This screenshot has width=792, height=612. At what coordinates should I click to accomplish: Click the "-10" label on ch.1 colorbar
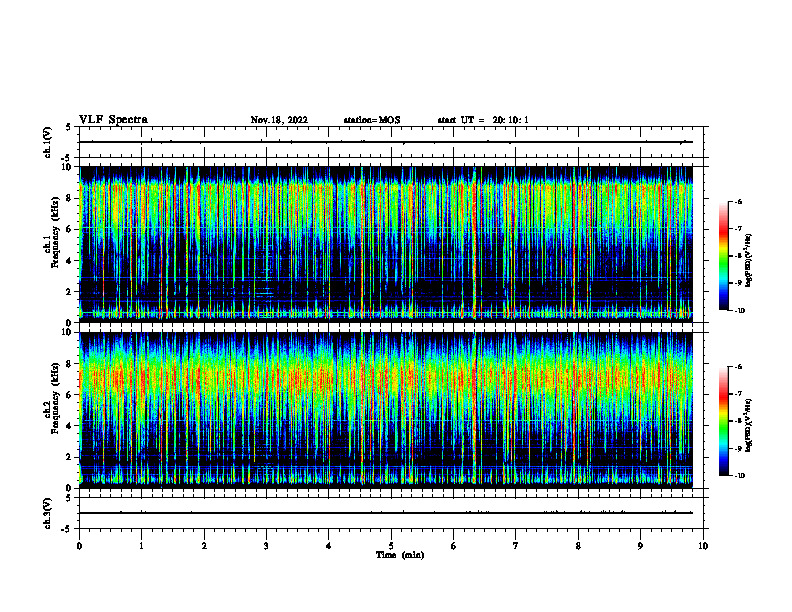739,311
